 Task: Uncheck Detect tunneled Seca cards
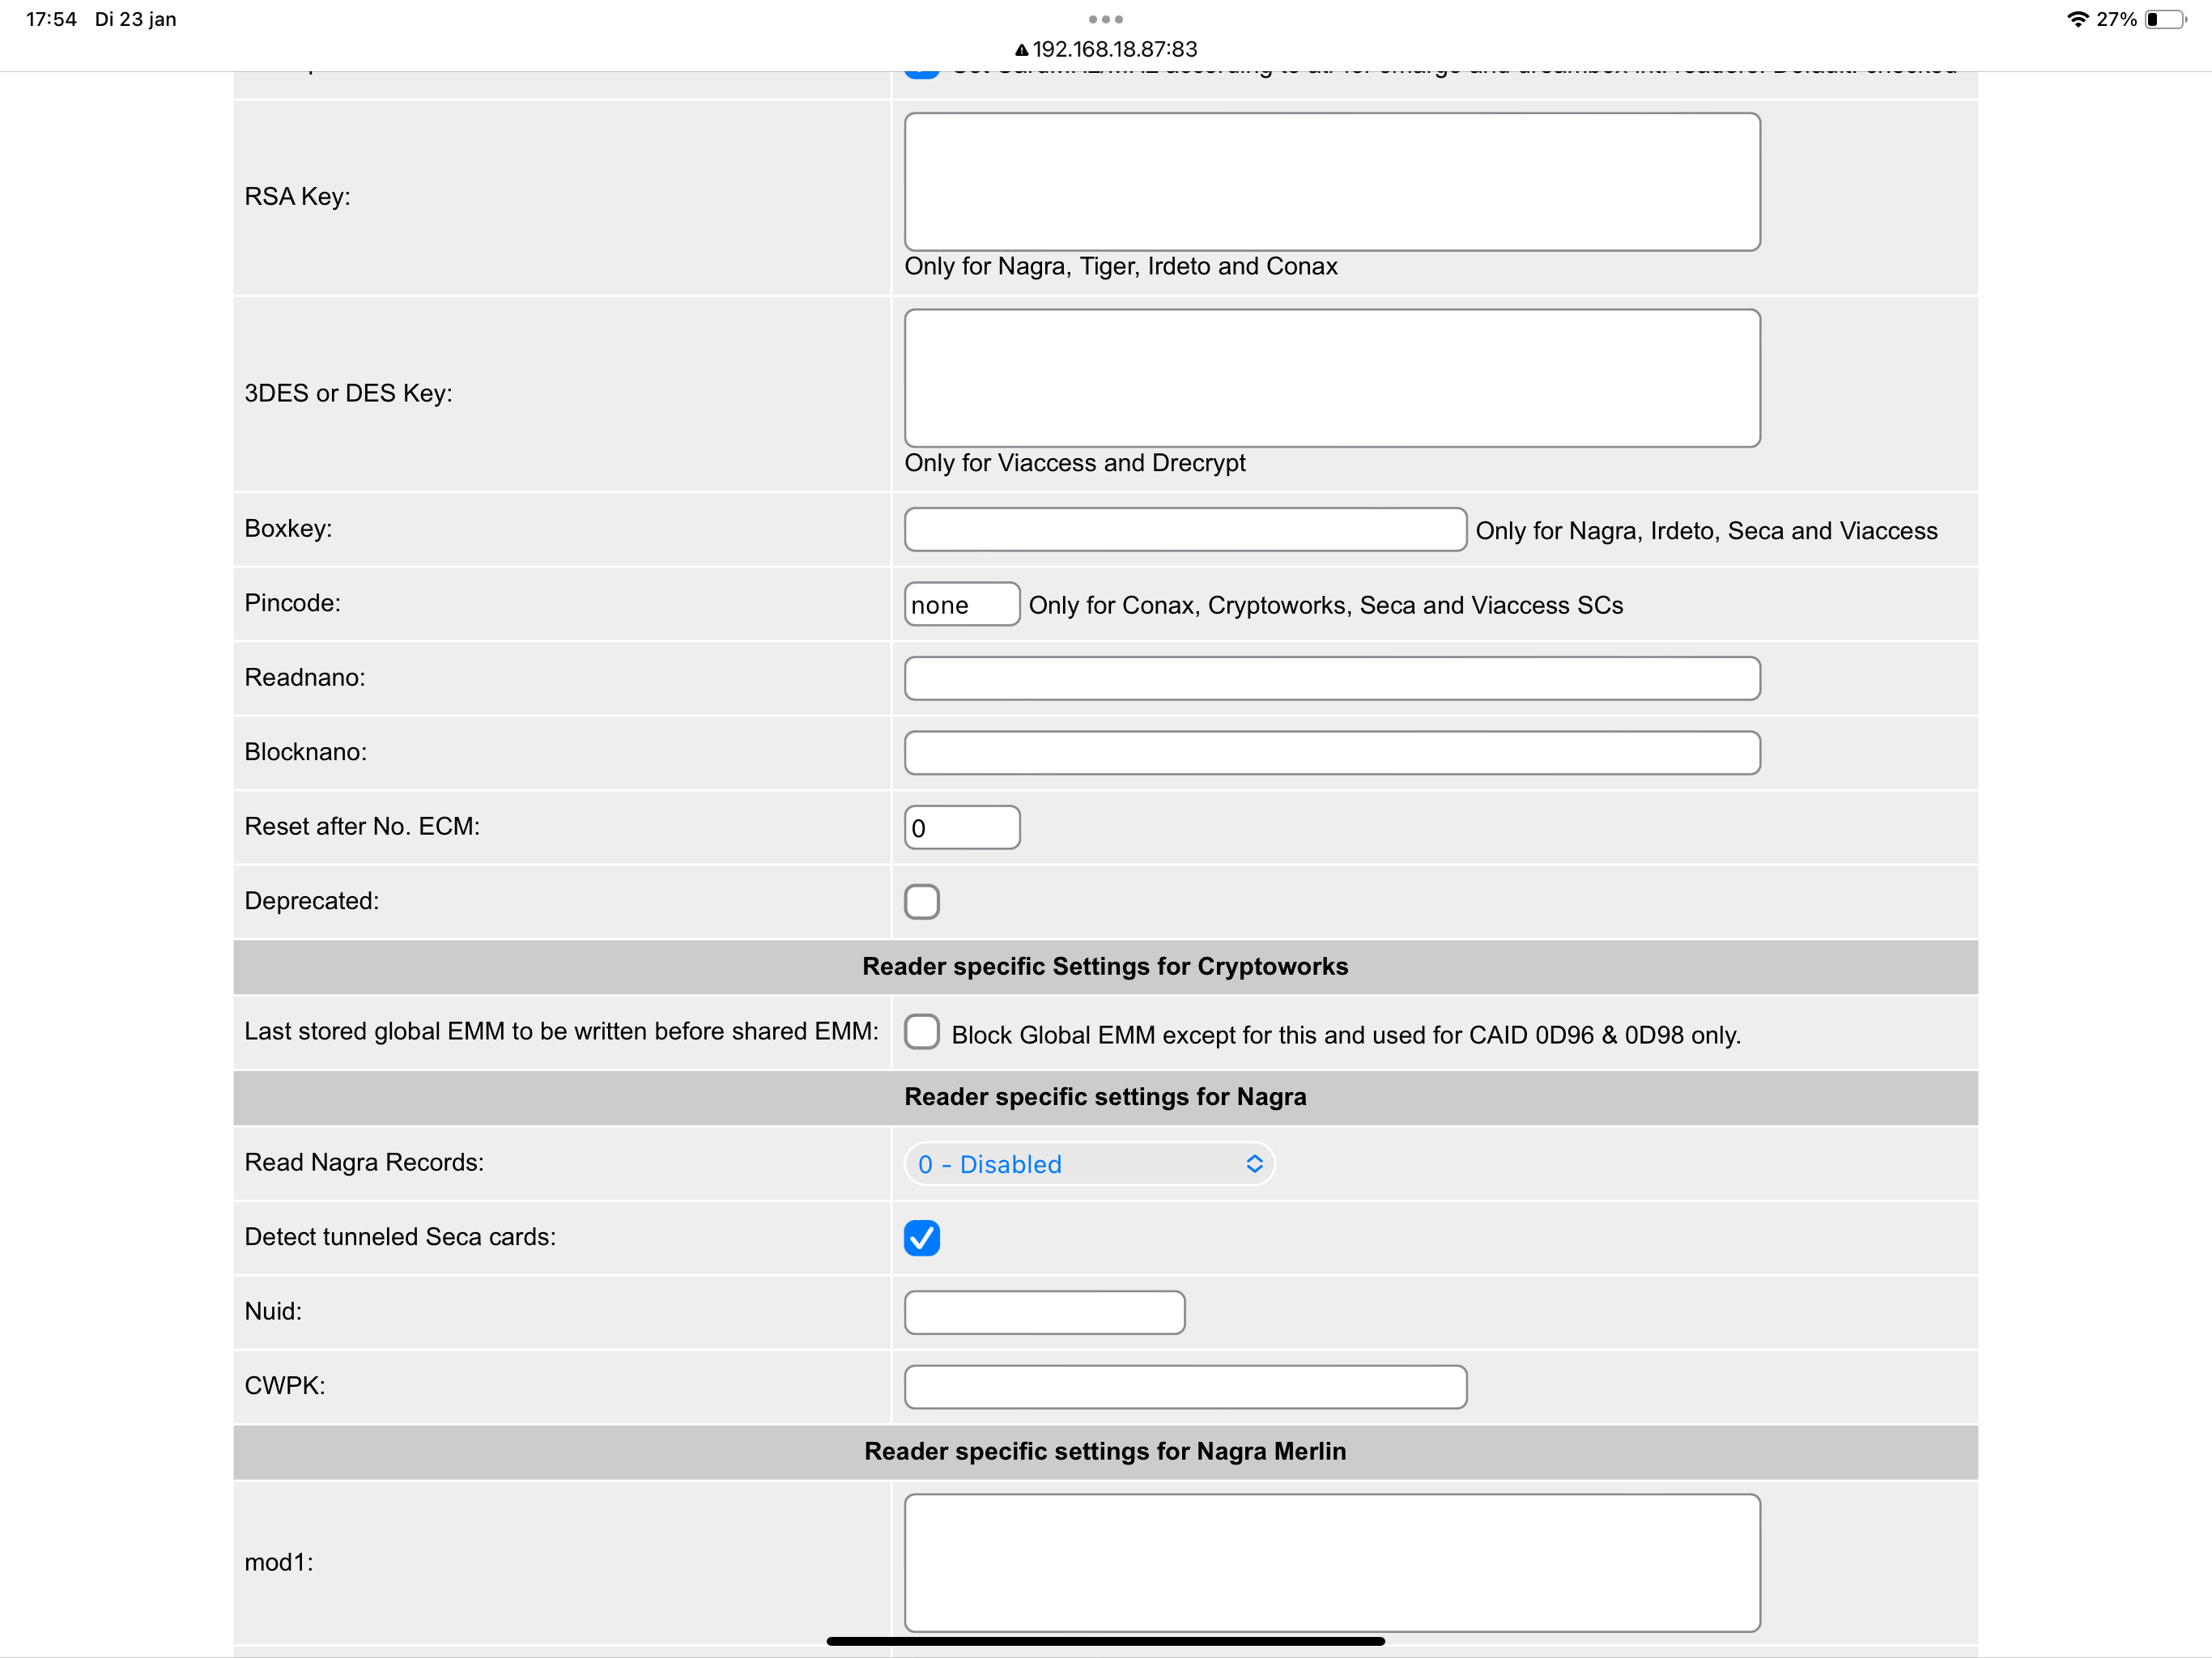921,1237
